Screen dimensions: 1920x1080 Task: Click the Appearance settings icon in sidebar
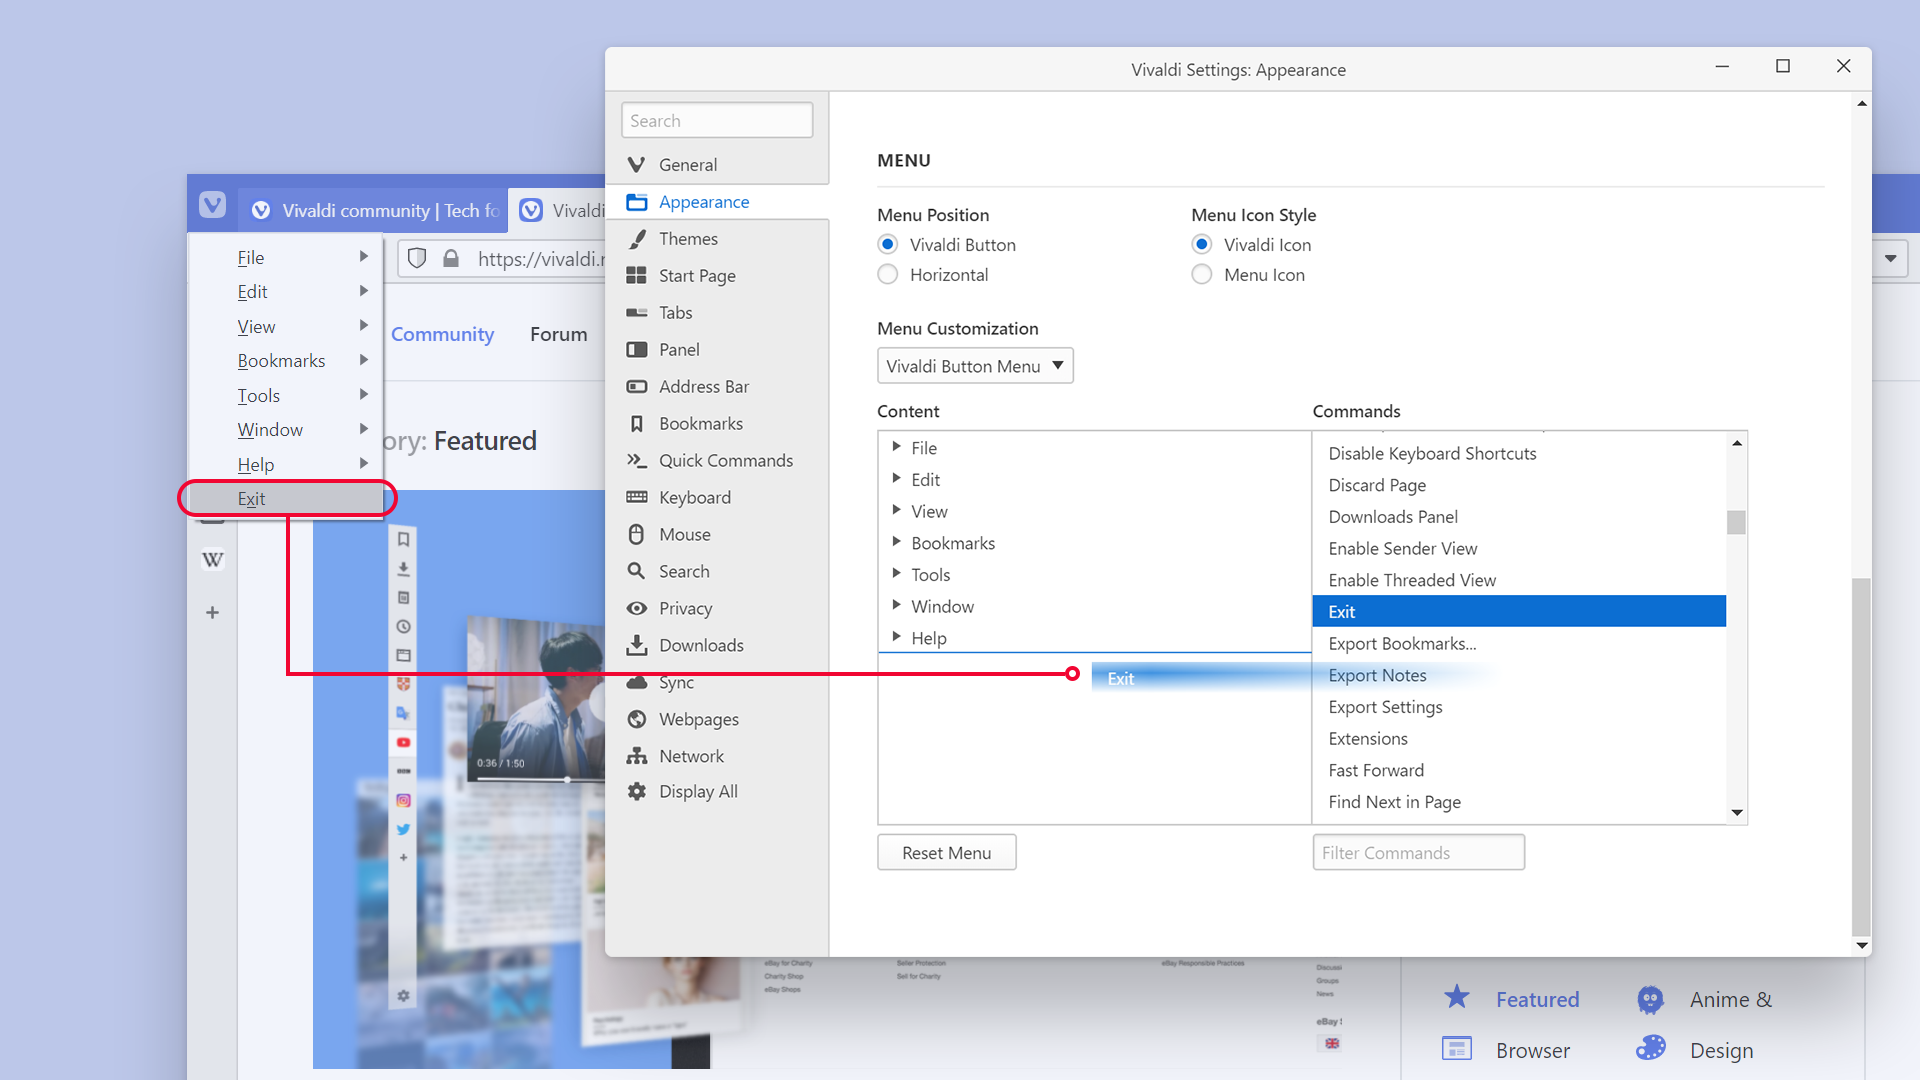click(x=637, y=200)
